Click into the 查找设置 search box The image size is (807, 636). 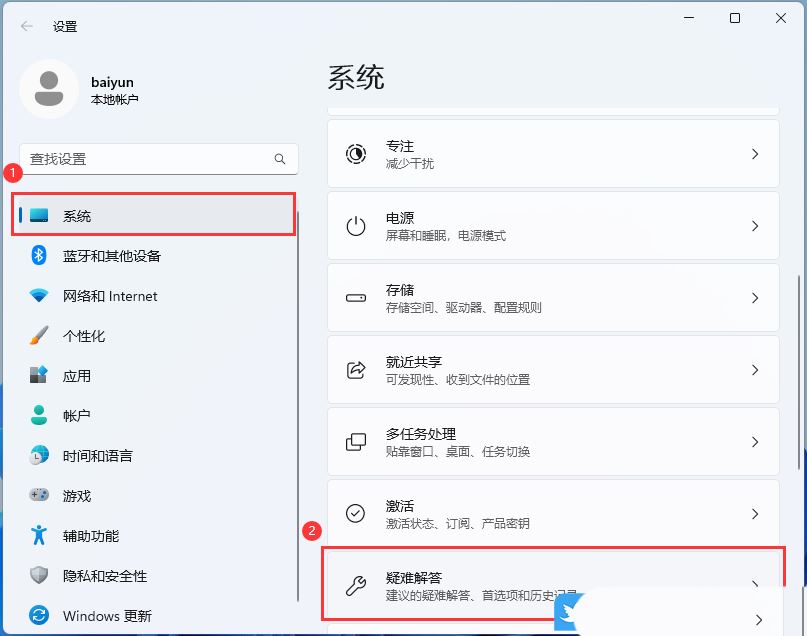(159, 159)
